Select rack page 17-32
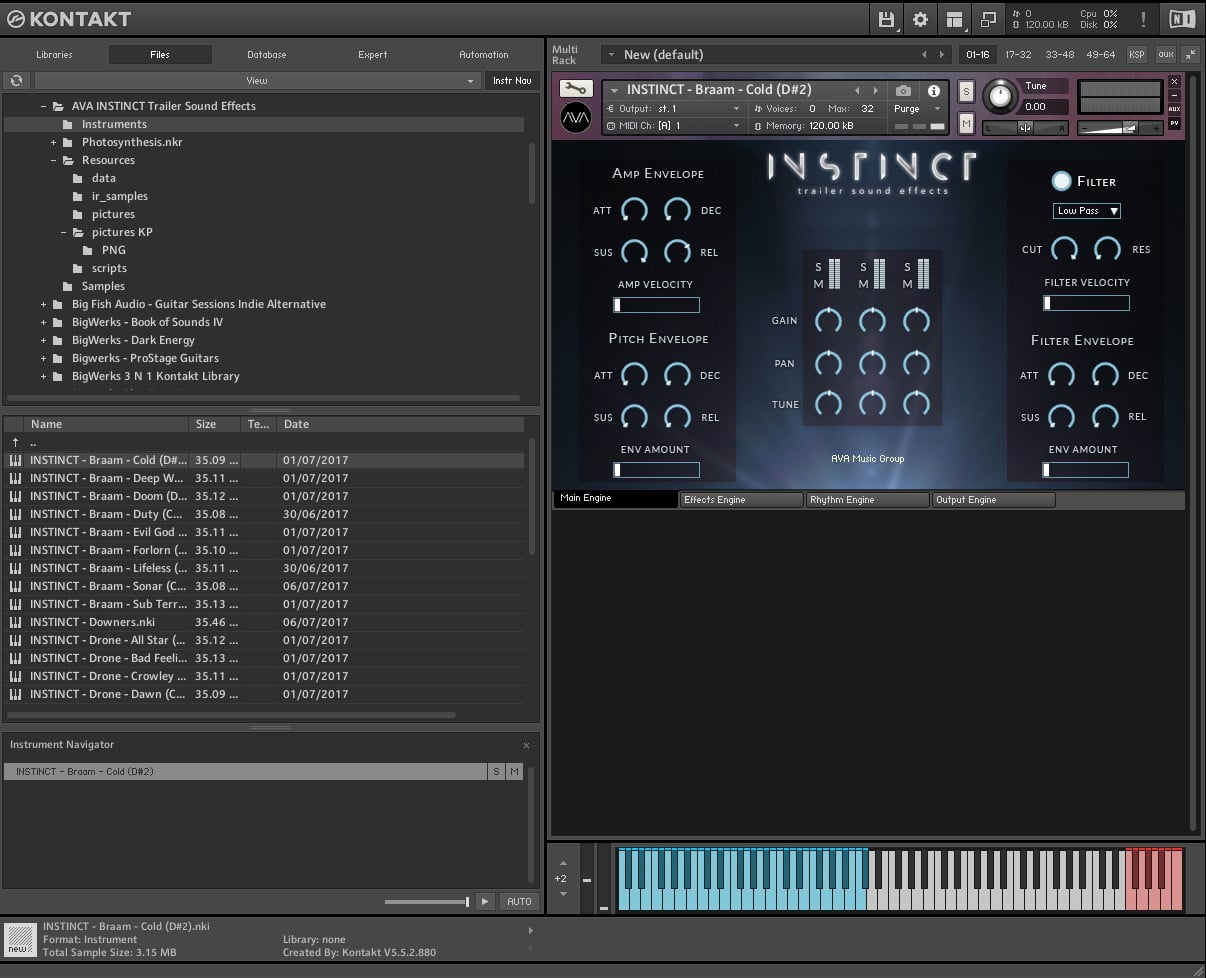Screen dimensions: 1206x978 1019,55
